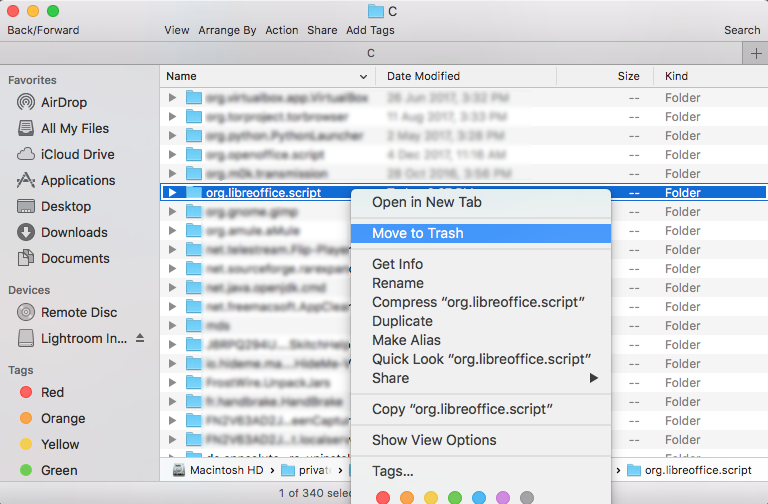
Task: Click Add Tags in the toolbar
Action: click(x=370, y=30)
